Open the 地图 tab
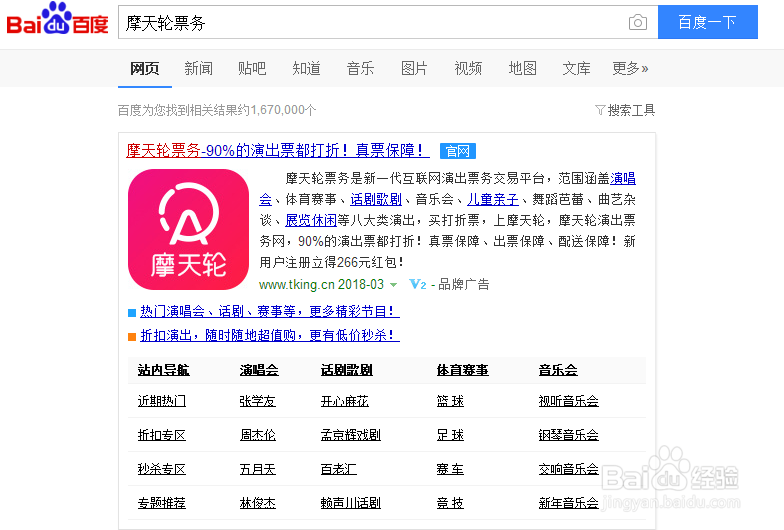The height and width of the screenshot is (530, 784). coord(522,68)
